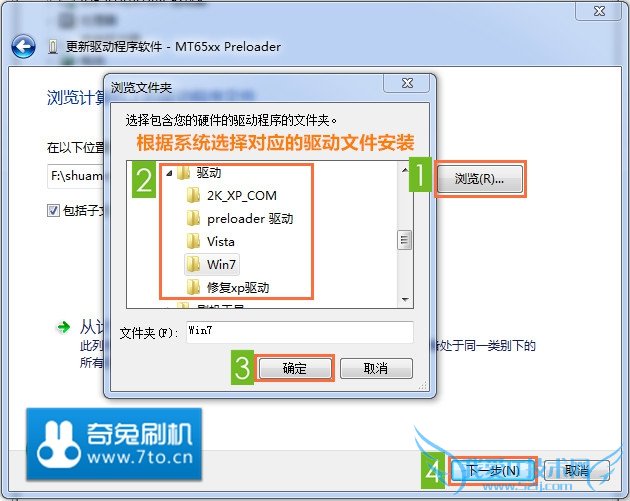Cancel the browse folder dialog with 取消

(x=376, y=368)
